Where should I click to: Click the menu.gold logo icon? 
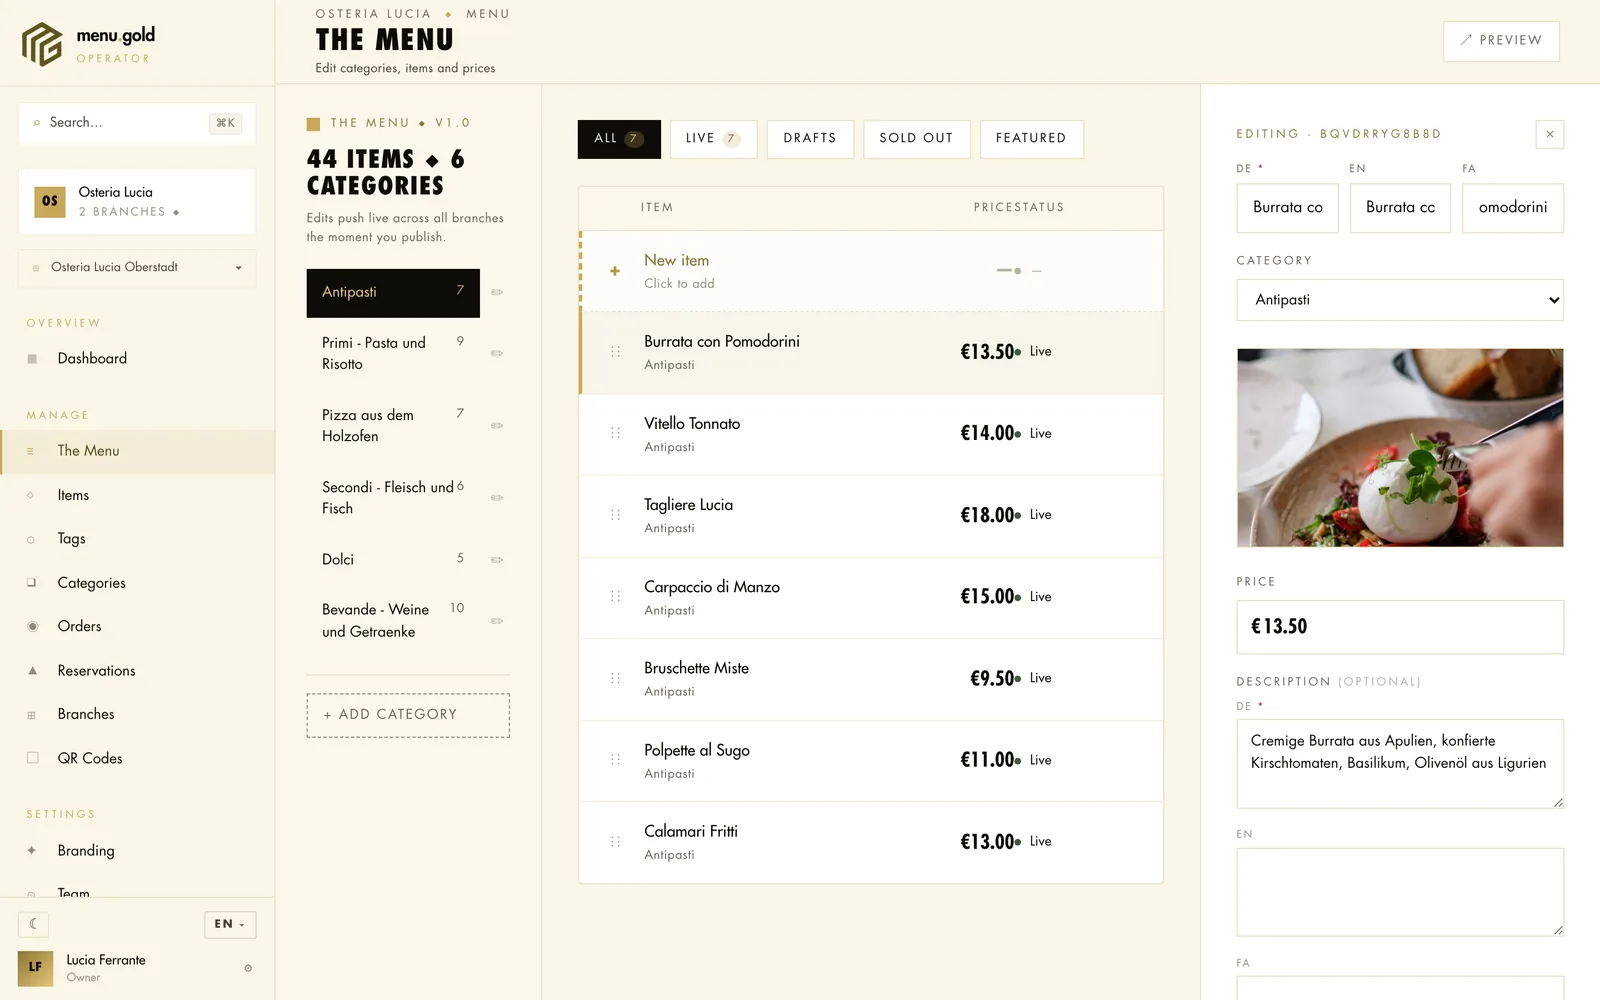point(42,44)
